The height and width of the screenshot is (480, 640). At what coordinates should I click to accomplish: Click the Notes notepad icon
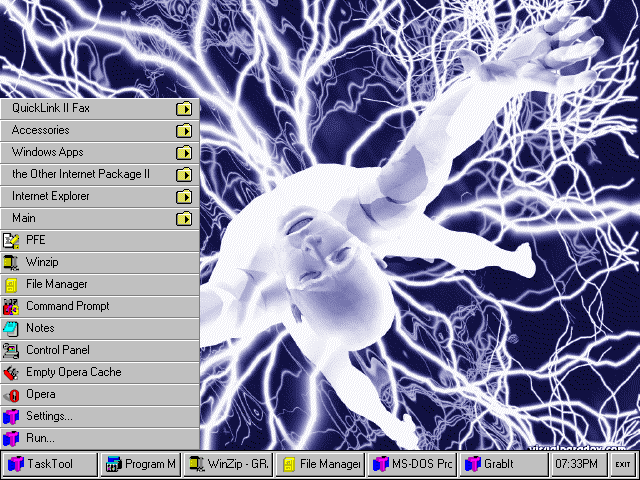pyautogui.click(x=11, y=328)
